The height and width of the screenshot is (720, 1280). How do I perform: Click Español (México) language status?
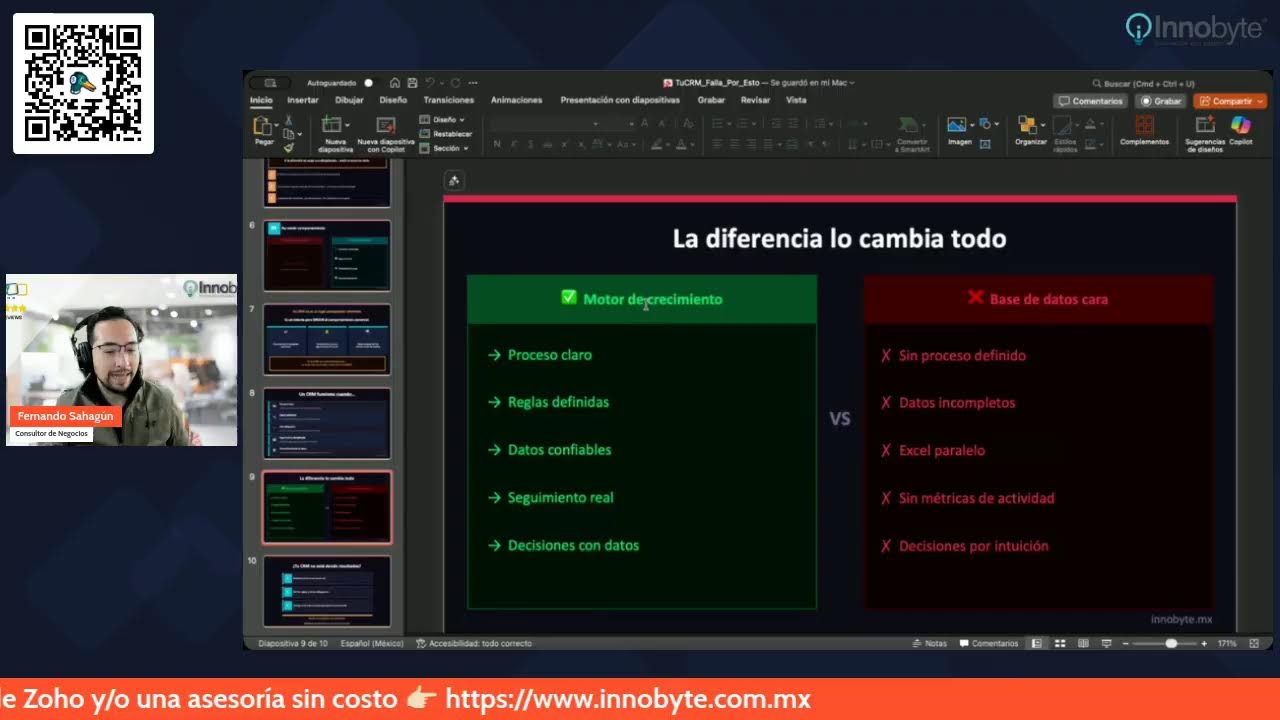372,643
